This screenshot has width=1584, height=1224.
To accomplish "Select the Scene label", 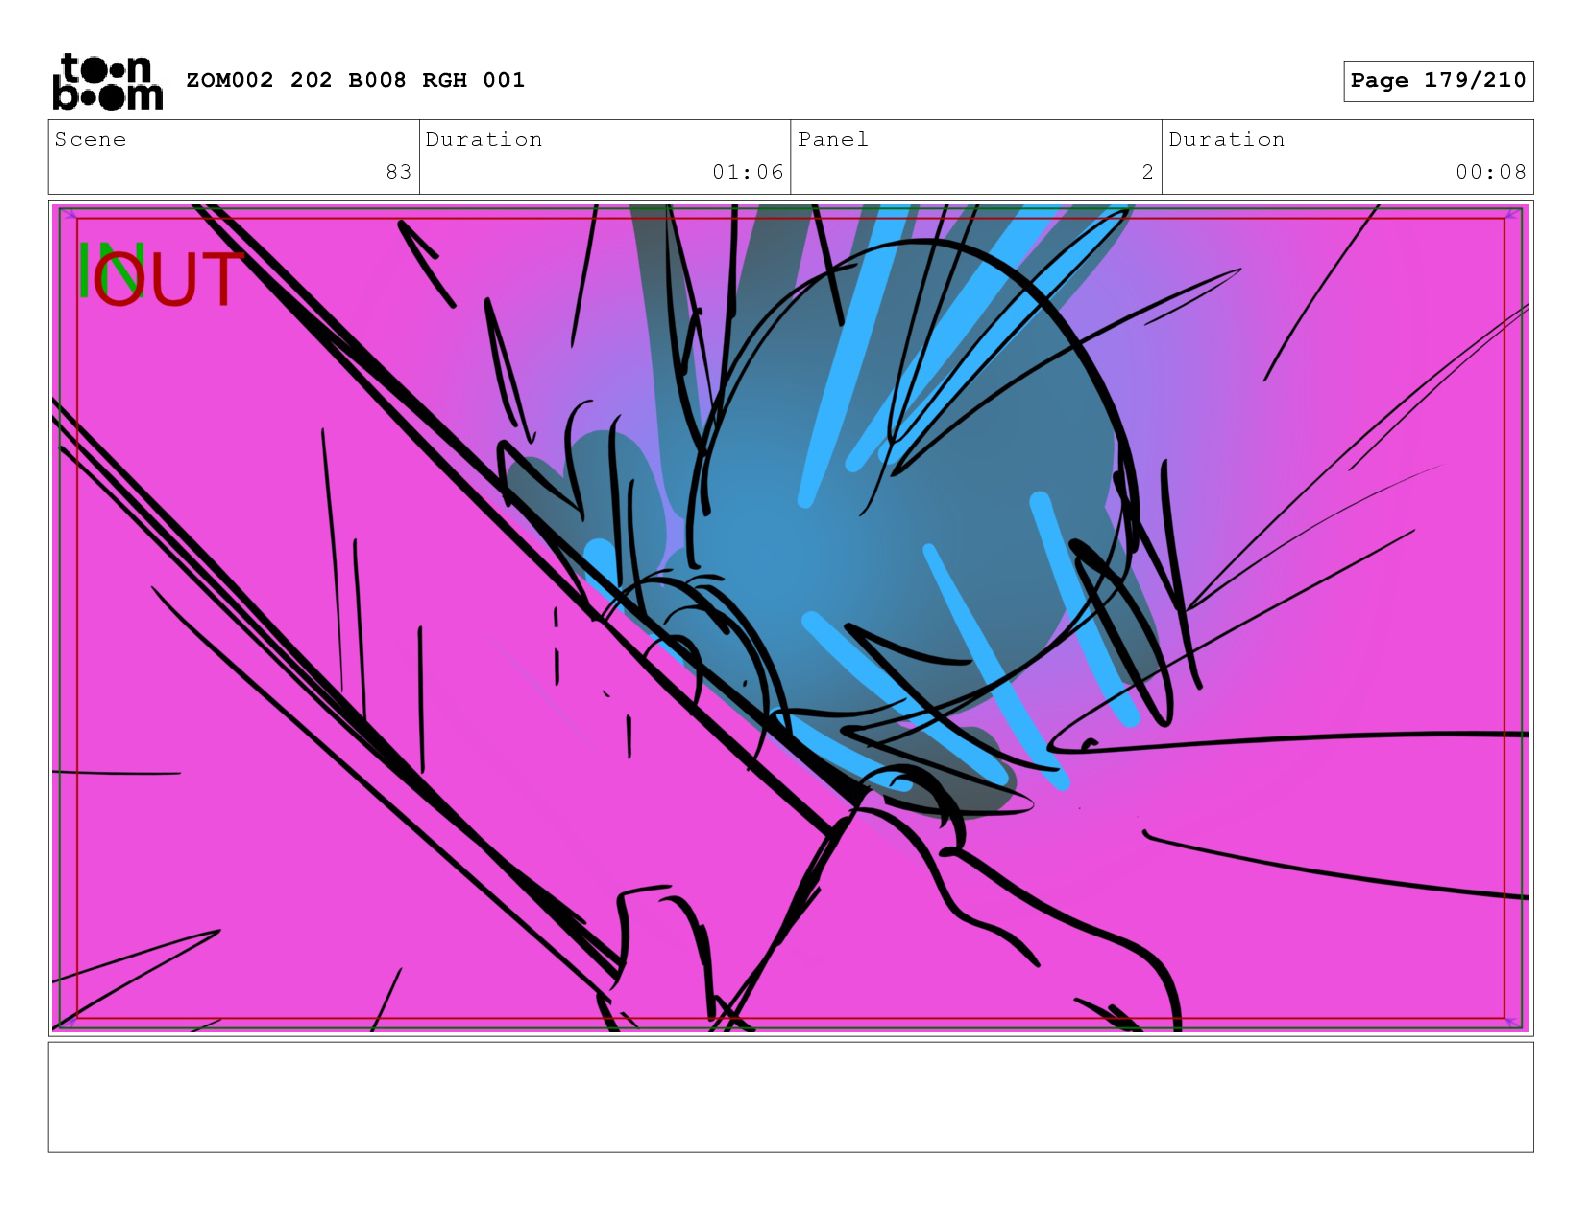I will [x=90, y=139].
